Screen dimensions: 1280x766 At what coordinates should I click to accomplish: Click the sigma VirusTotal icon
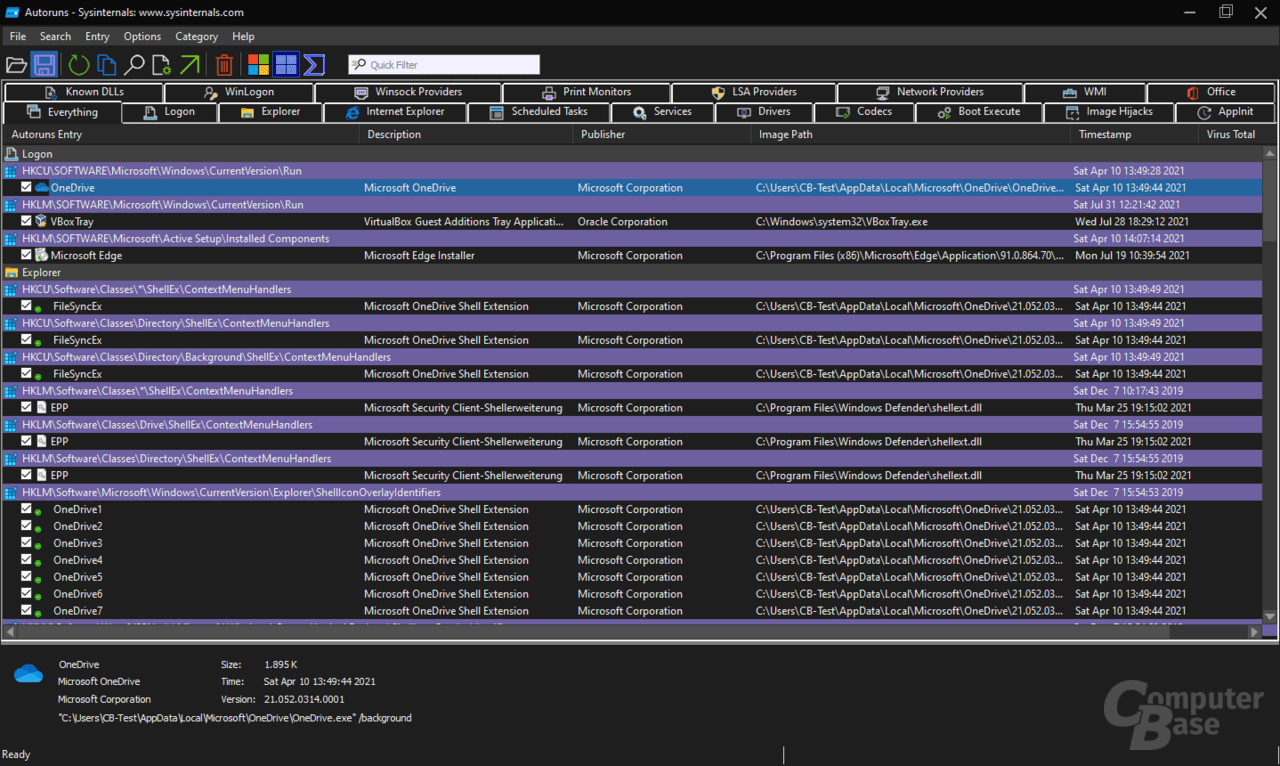pos(313,64)
